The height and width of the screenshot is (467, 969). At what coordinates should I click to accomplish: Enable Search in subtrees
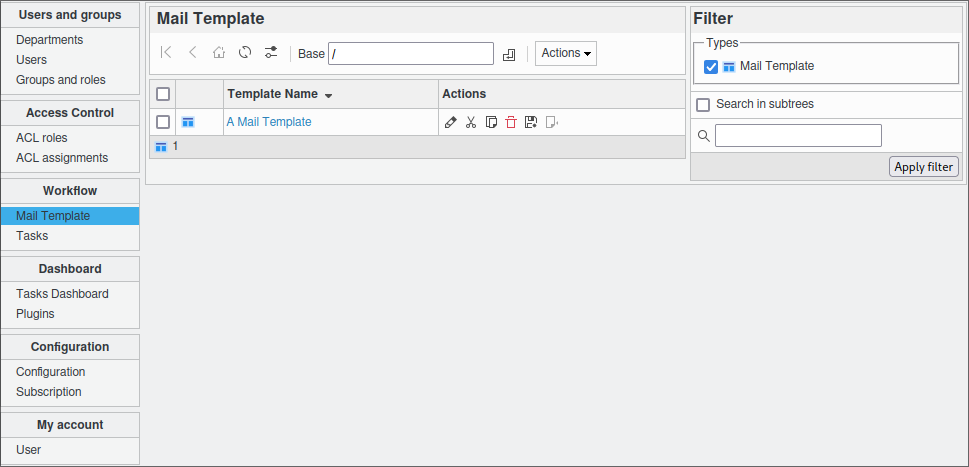[x=703, y=104]
